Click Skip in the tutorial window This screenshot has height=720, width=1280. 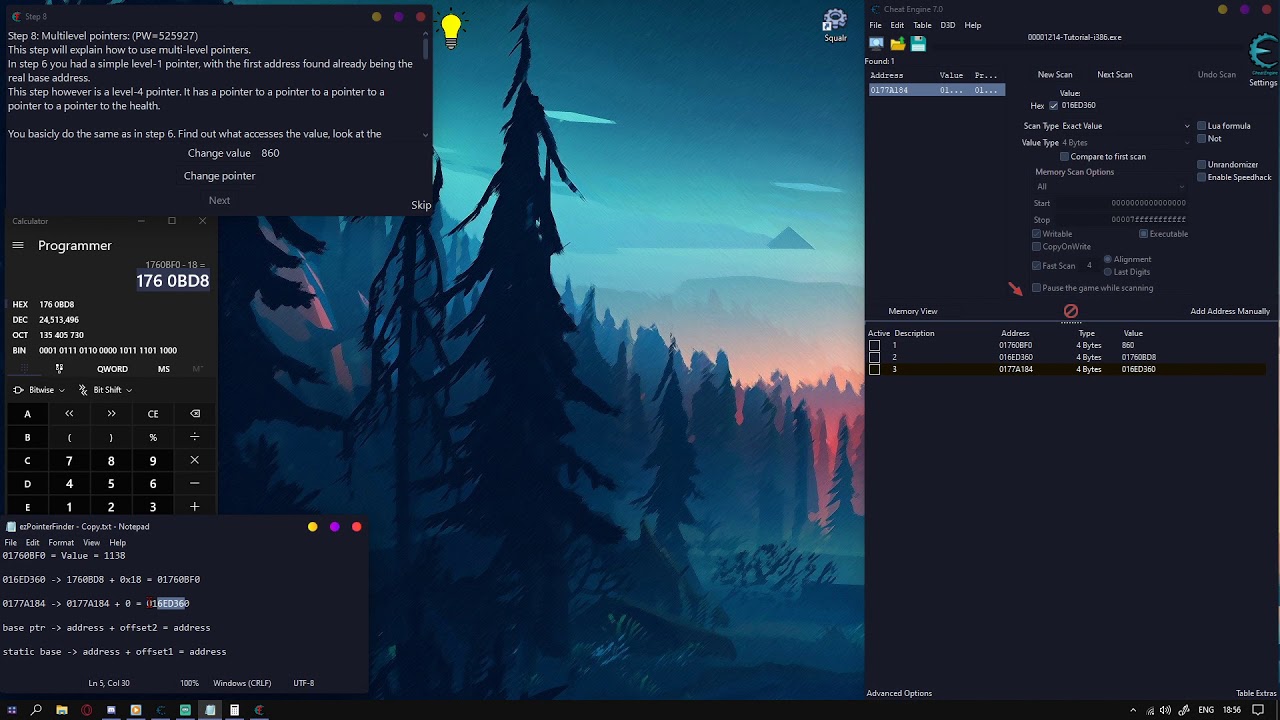(421, 205)
